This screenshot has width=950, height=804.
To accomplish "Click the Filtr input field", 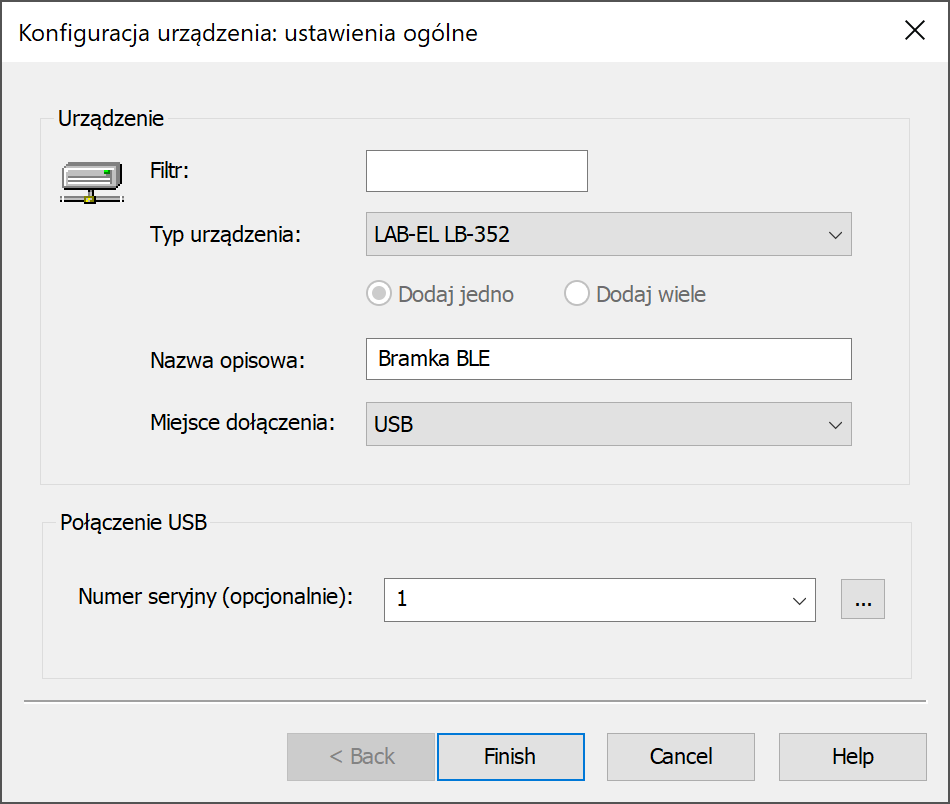I will [x=477, y=171].
